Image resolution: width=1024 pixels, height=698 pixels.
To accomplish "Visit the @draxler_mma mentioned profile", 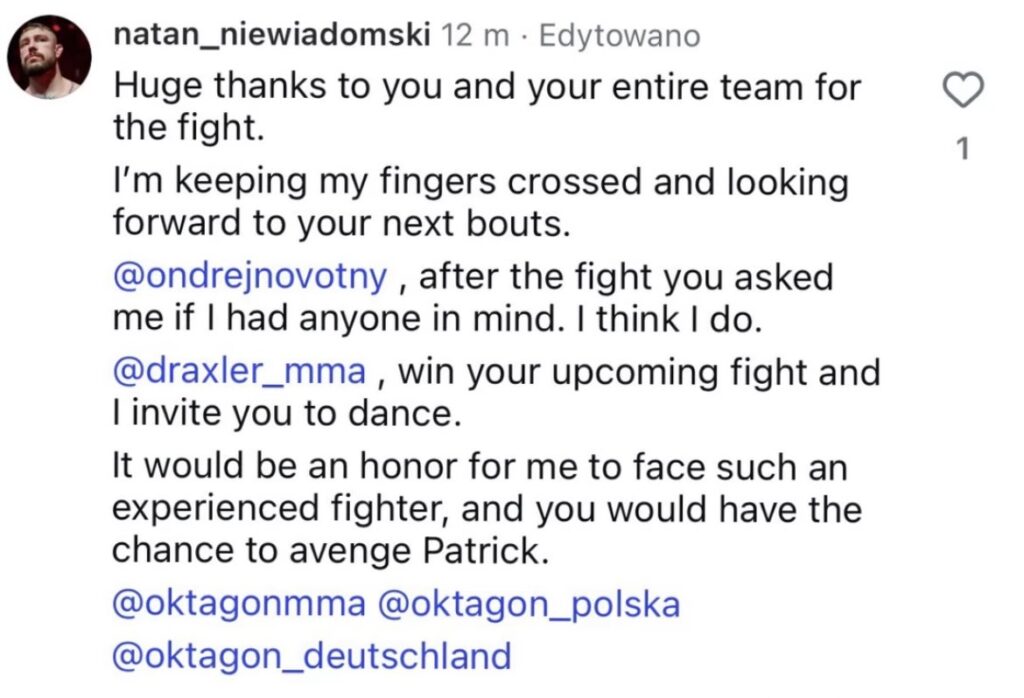I will point(240,373).
